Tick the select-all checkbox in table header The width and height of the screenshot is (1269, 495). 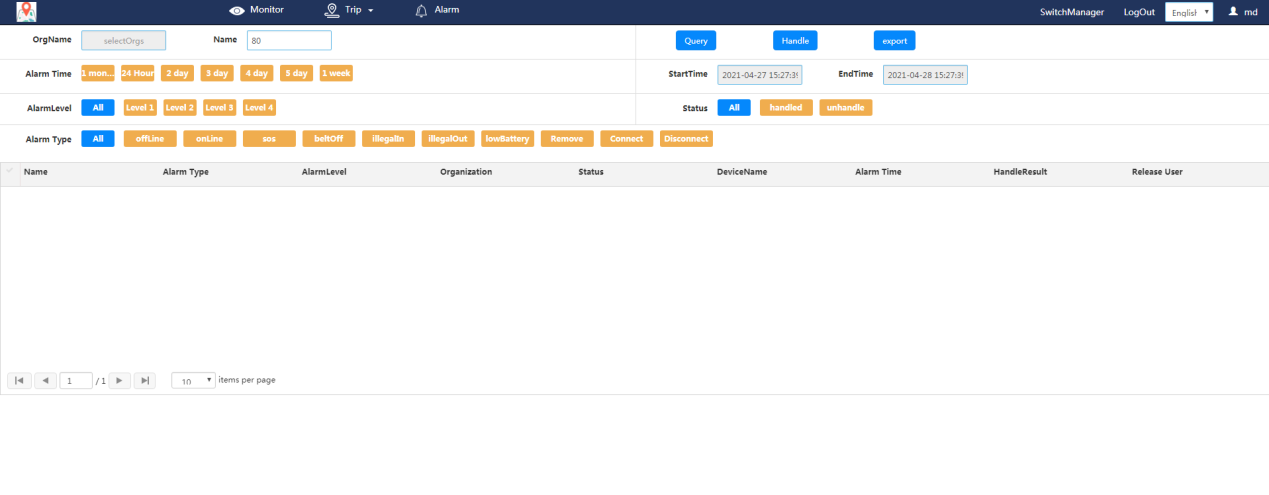click(x=10, y=172)
